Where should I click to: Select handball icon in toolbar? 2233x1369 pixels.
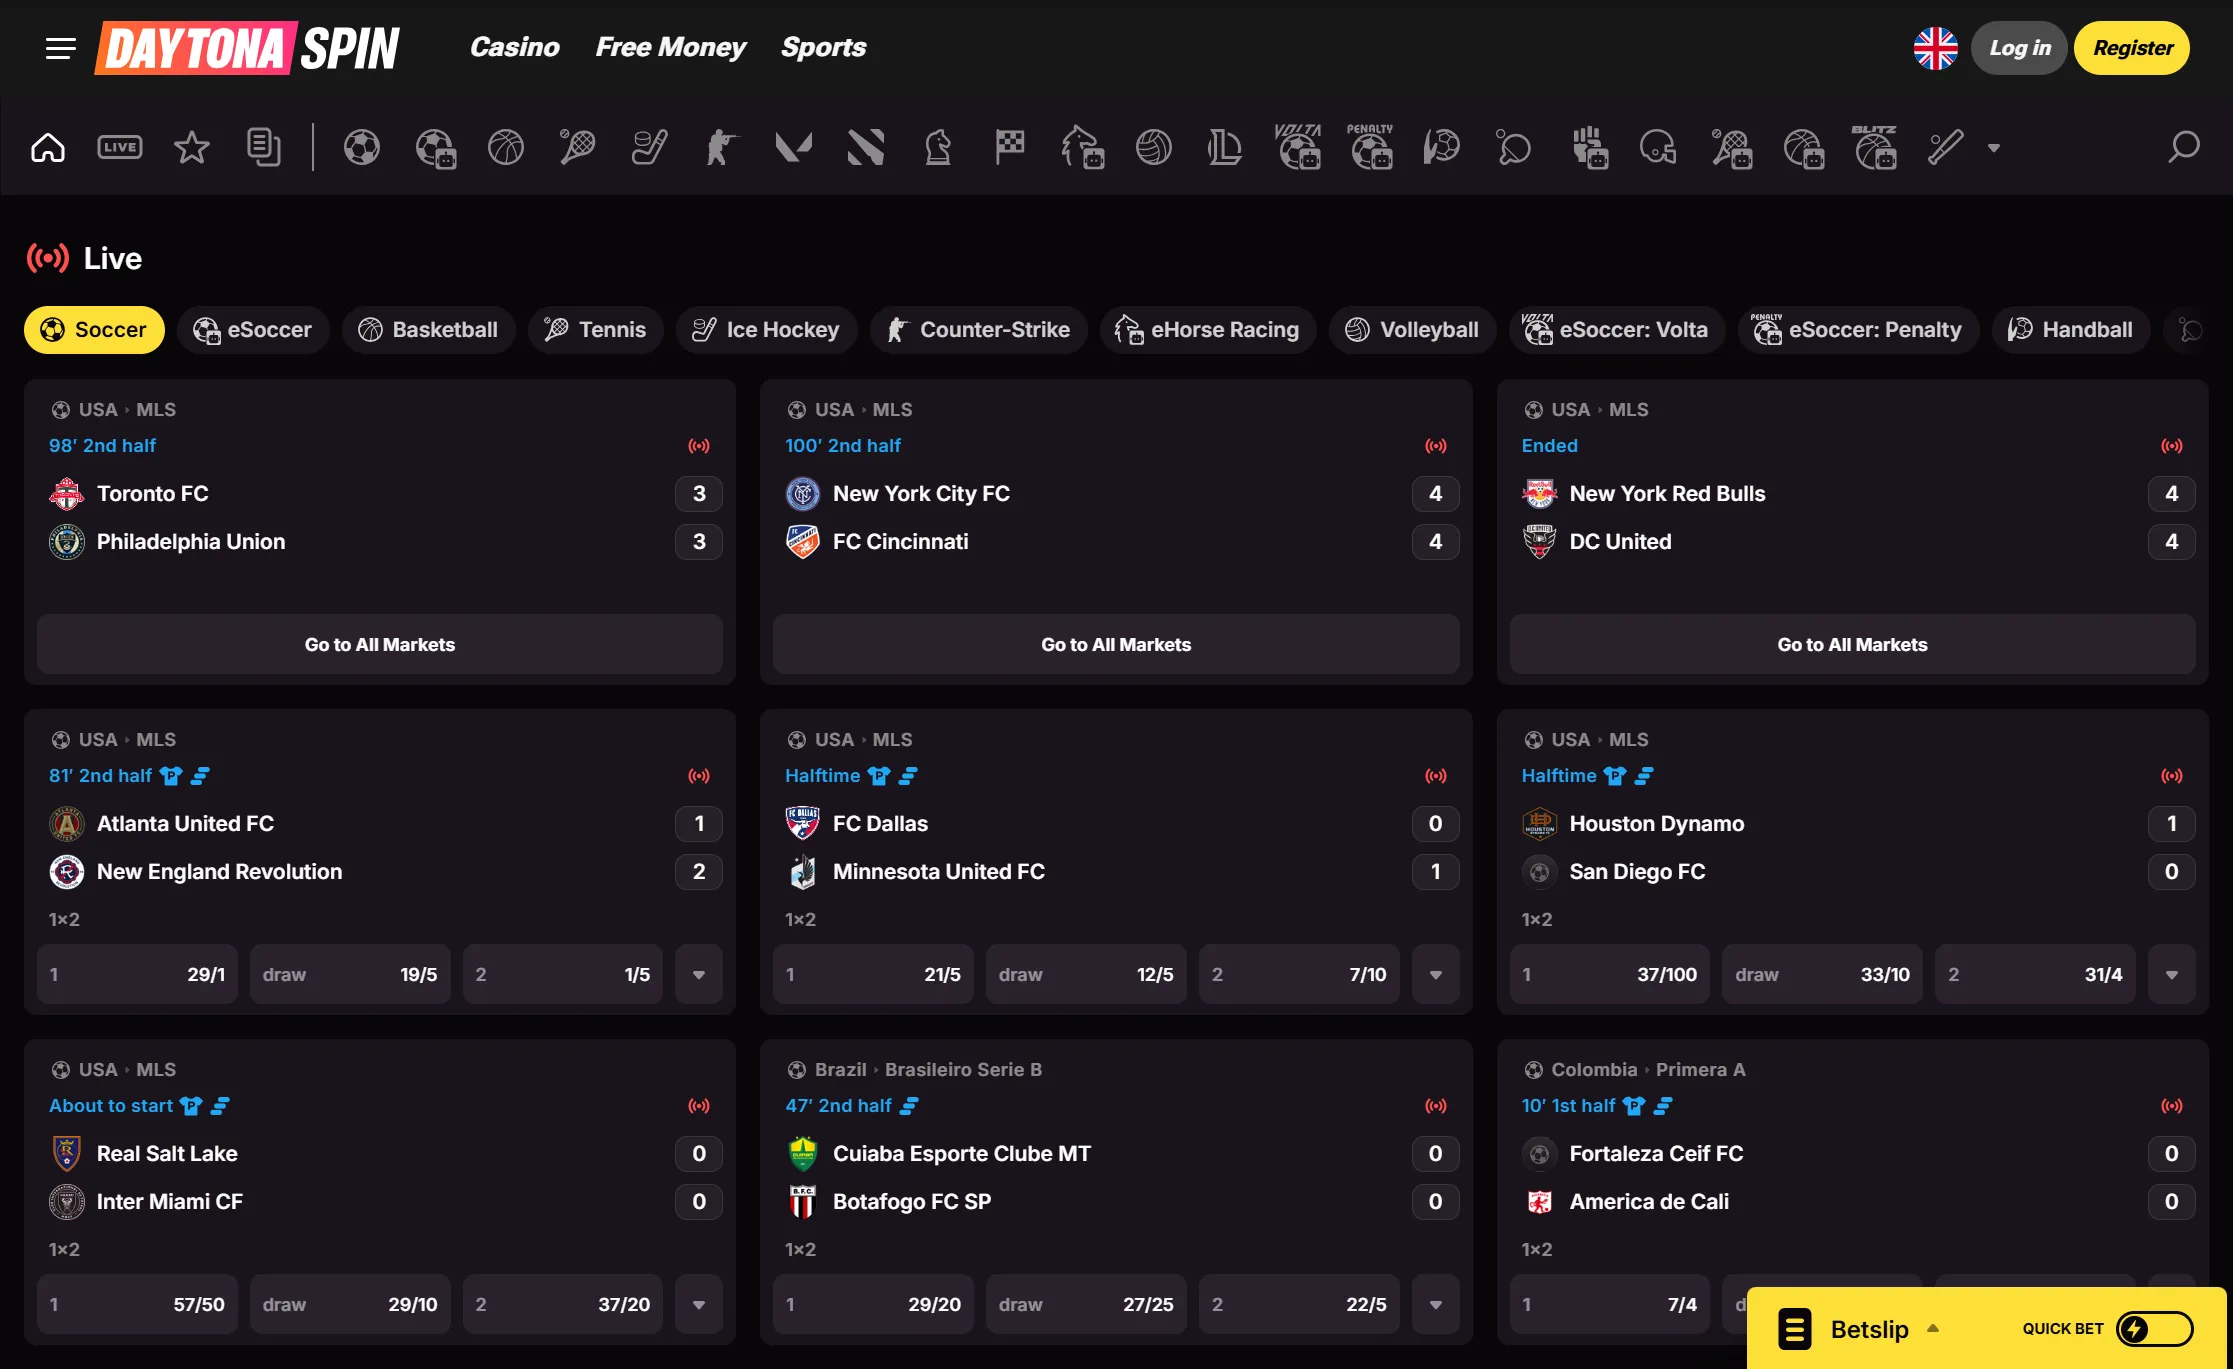click(x=1442, y=148)
